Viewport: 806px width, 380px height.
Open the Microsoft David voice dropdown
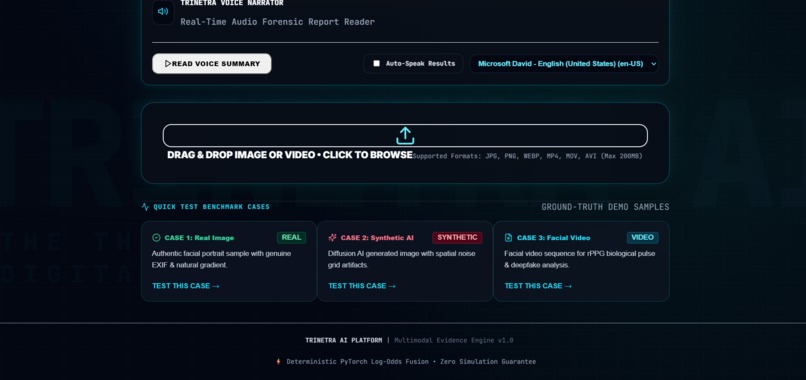(x=564, y=64)
